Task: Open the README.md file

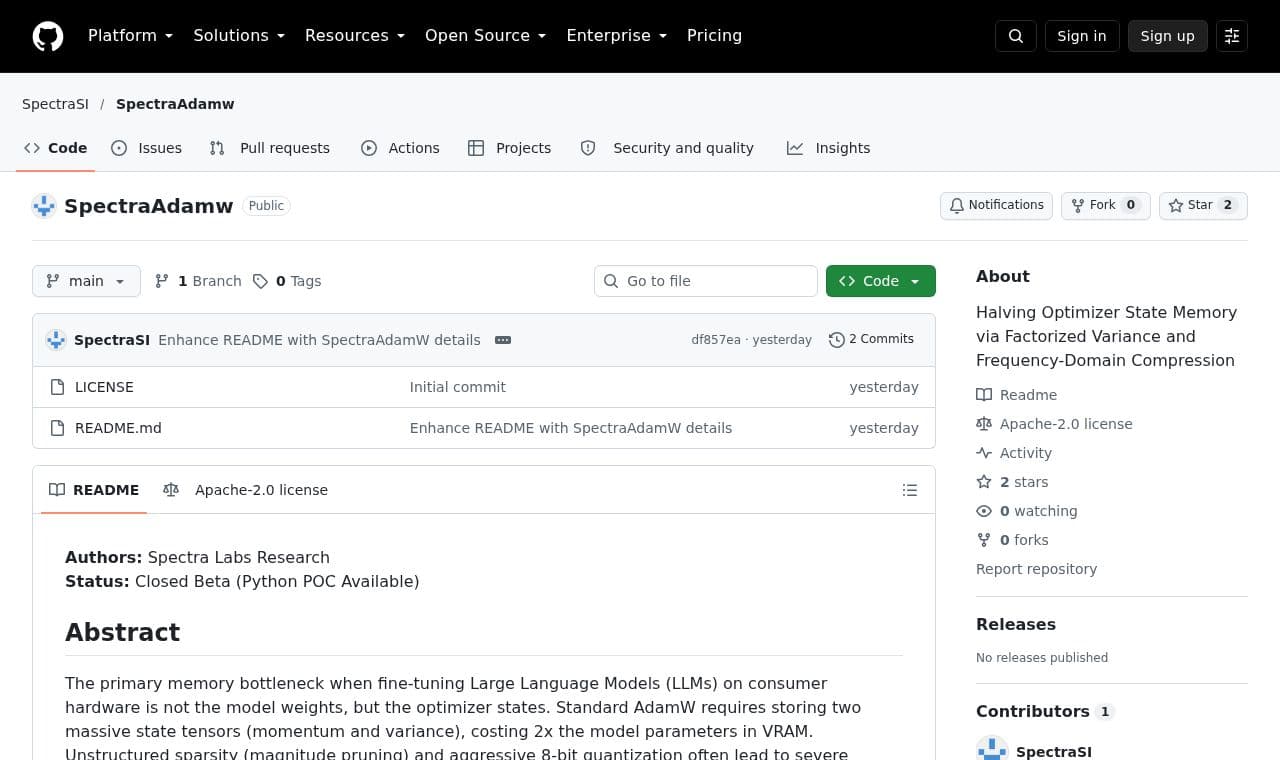Action: (118, 428)
